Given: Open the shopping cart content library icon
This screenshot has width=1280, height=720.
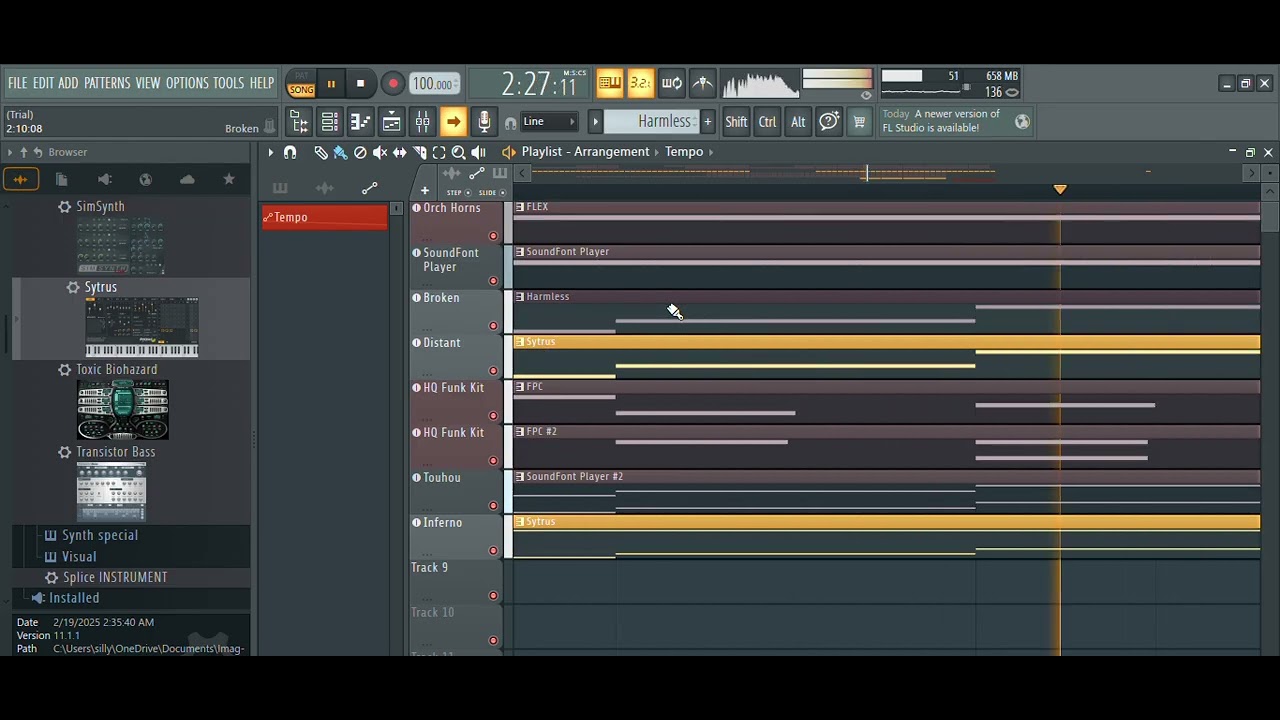Looking at the screenshot, I should click(x=859, y=122).
